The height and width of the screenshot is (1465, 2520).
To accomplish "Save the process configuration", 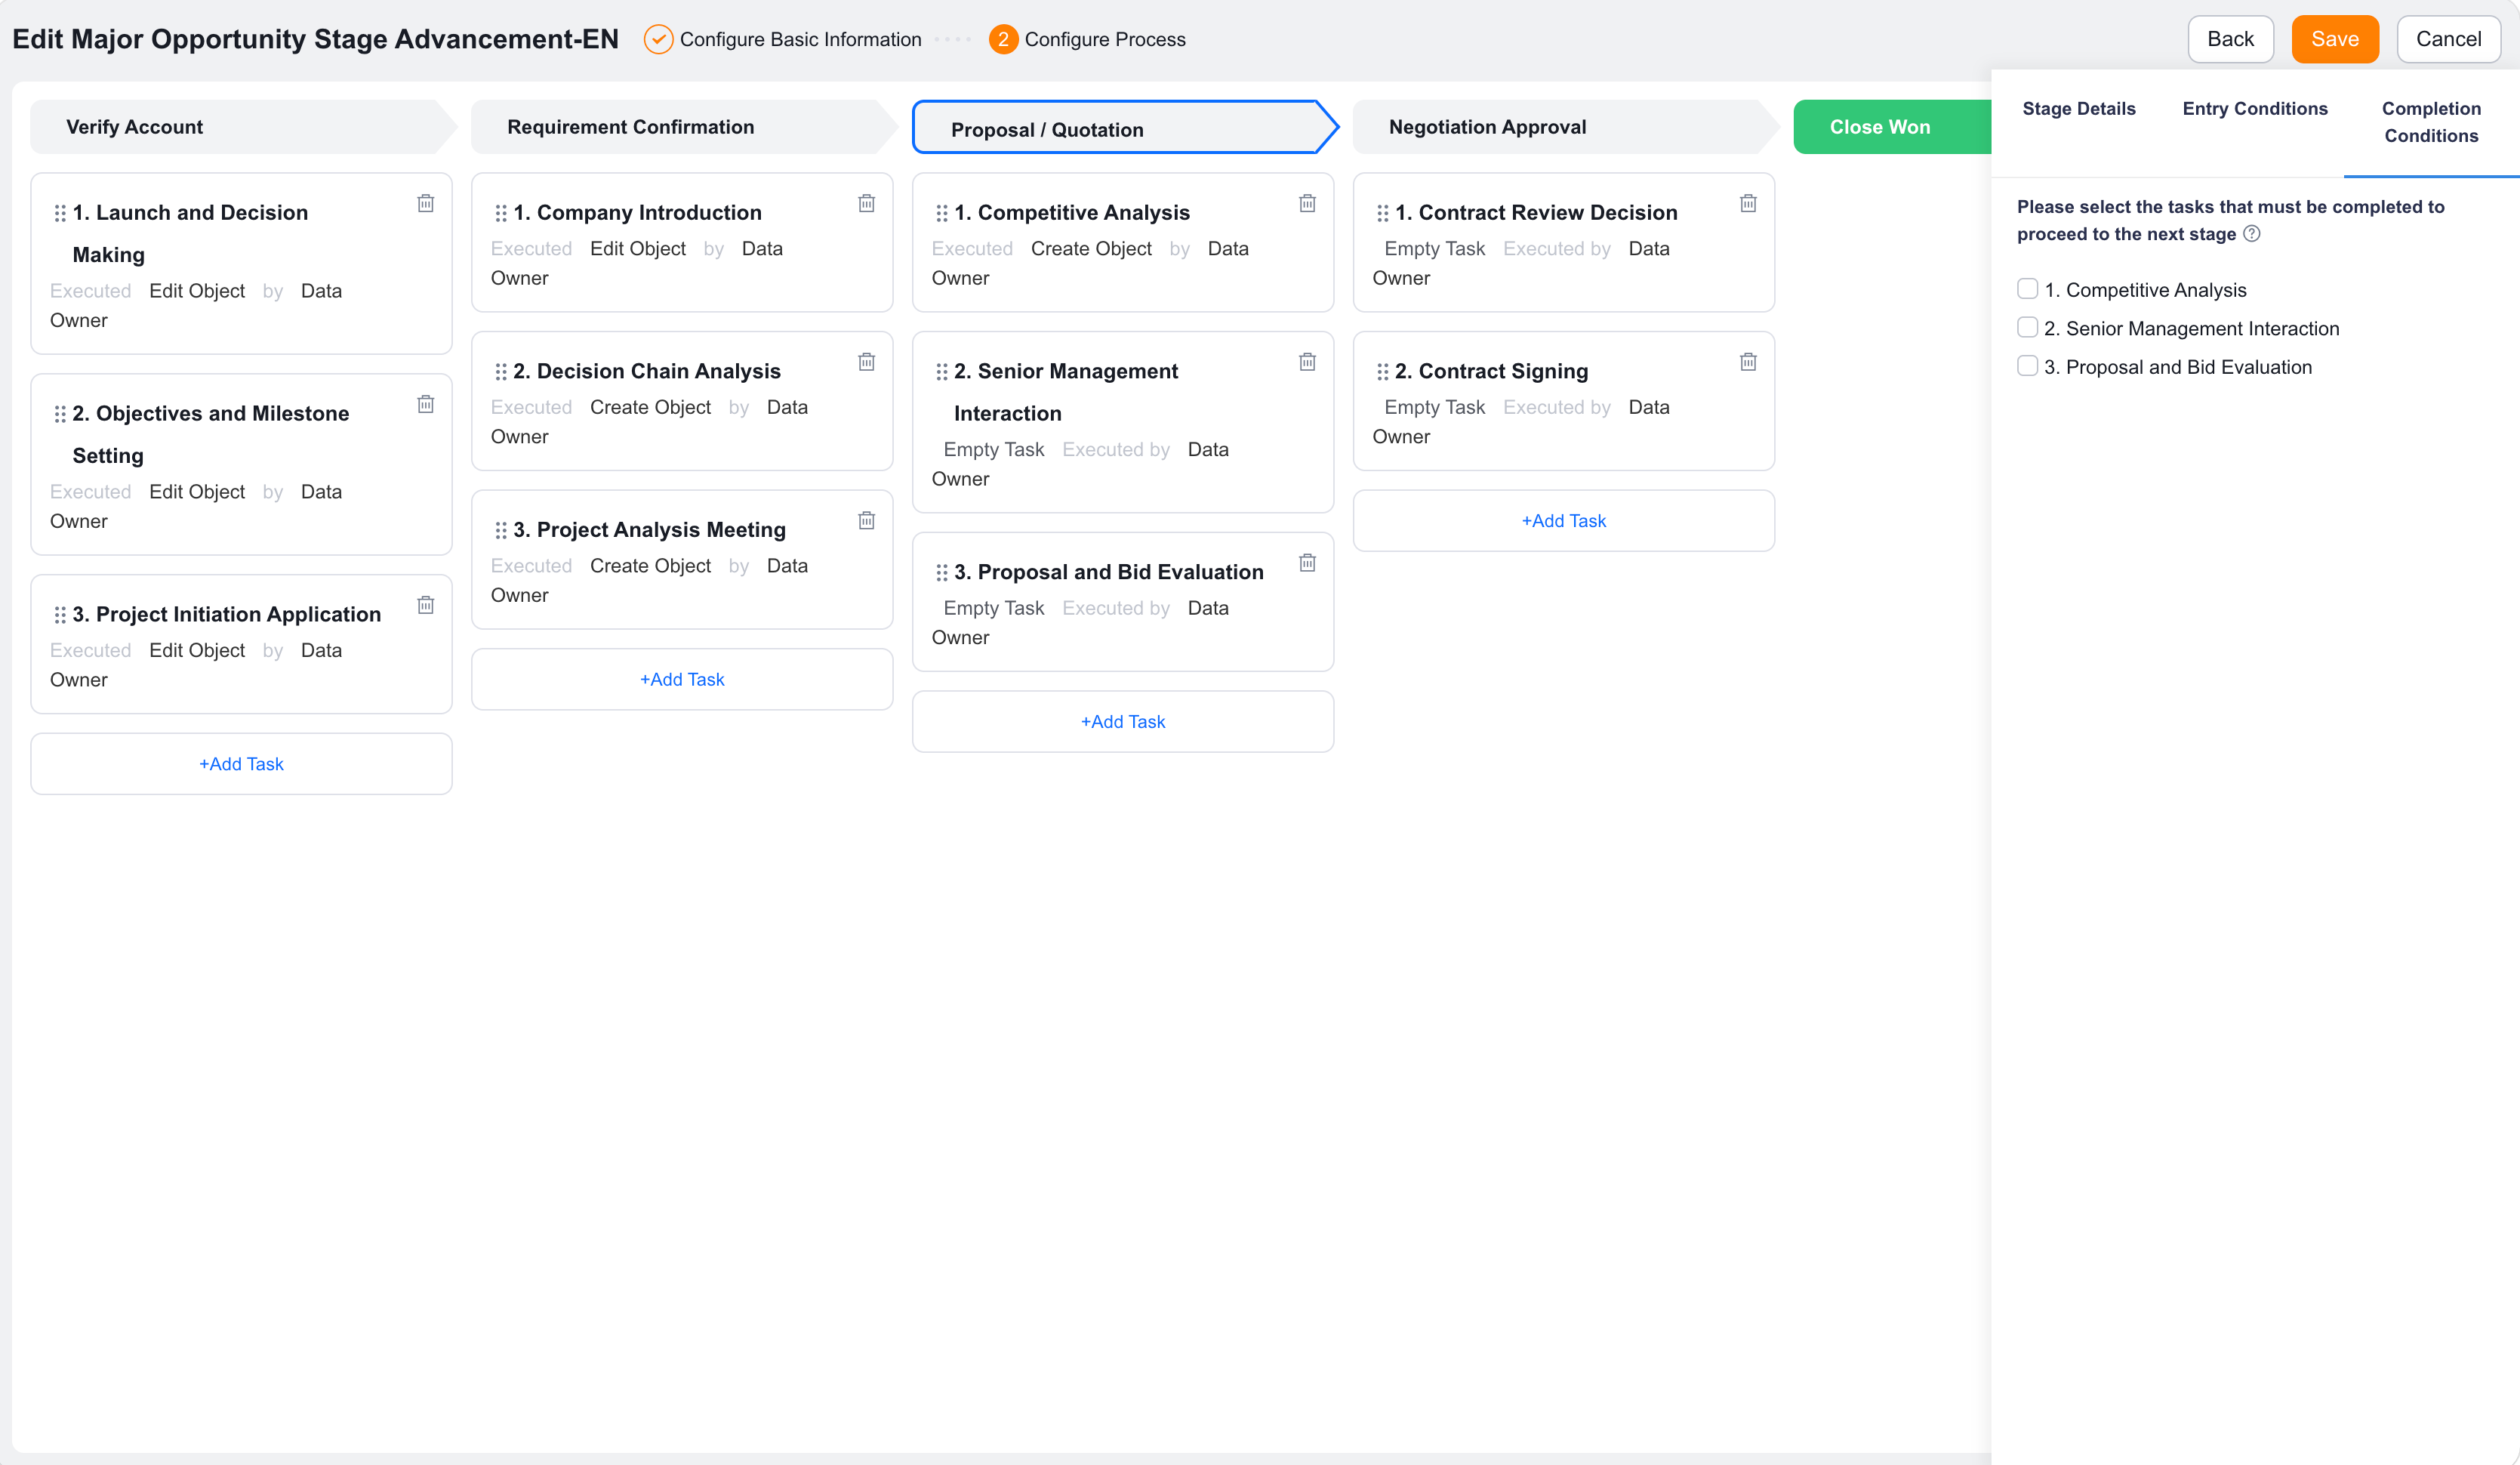I will point(2335,39).
